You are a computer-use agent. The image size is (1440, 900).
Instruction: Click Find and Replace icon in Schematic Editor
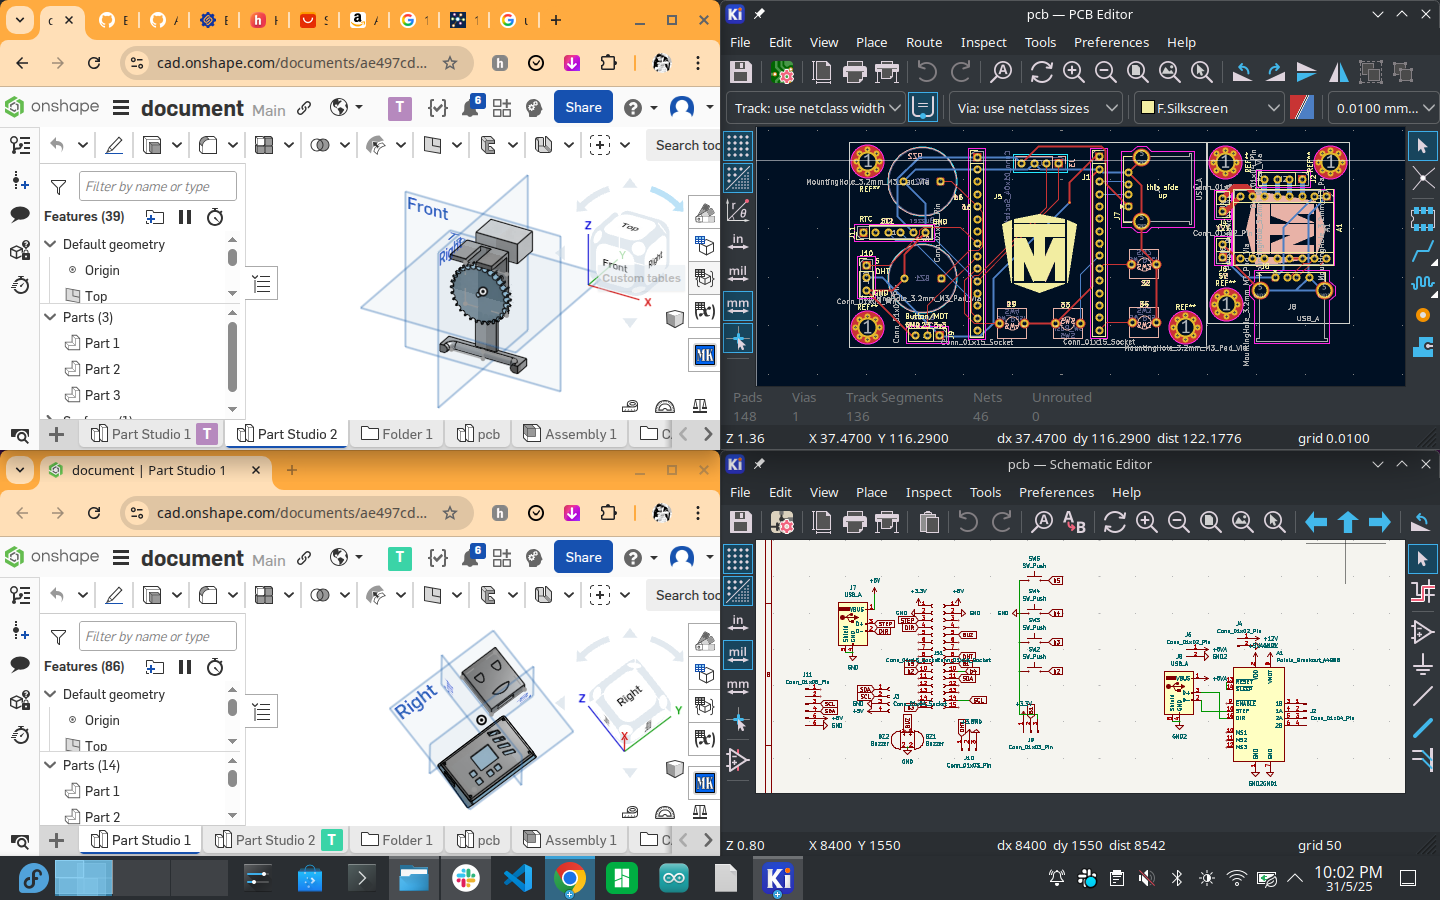pos(1074,522)
